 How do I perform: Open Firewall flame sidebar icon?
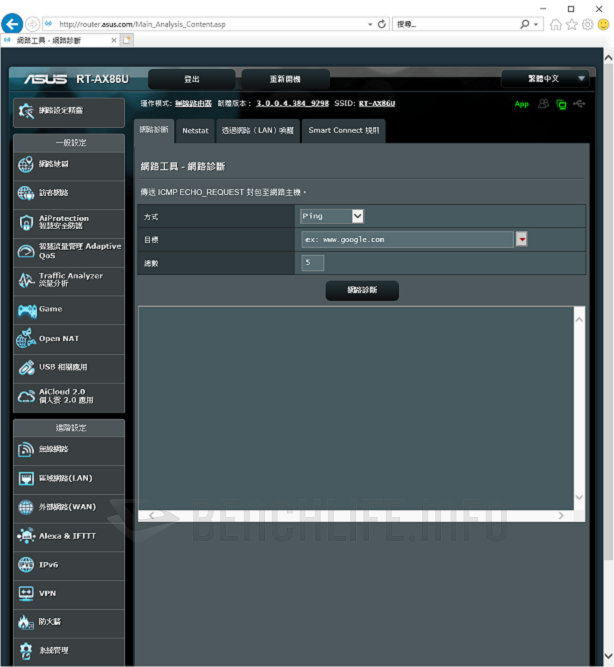[26, 622]
